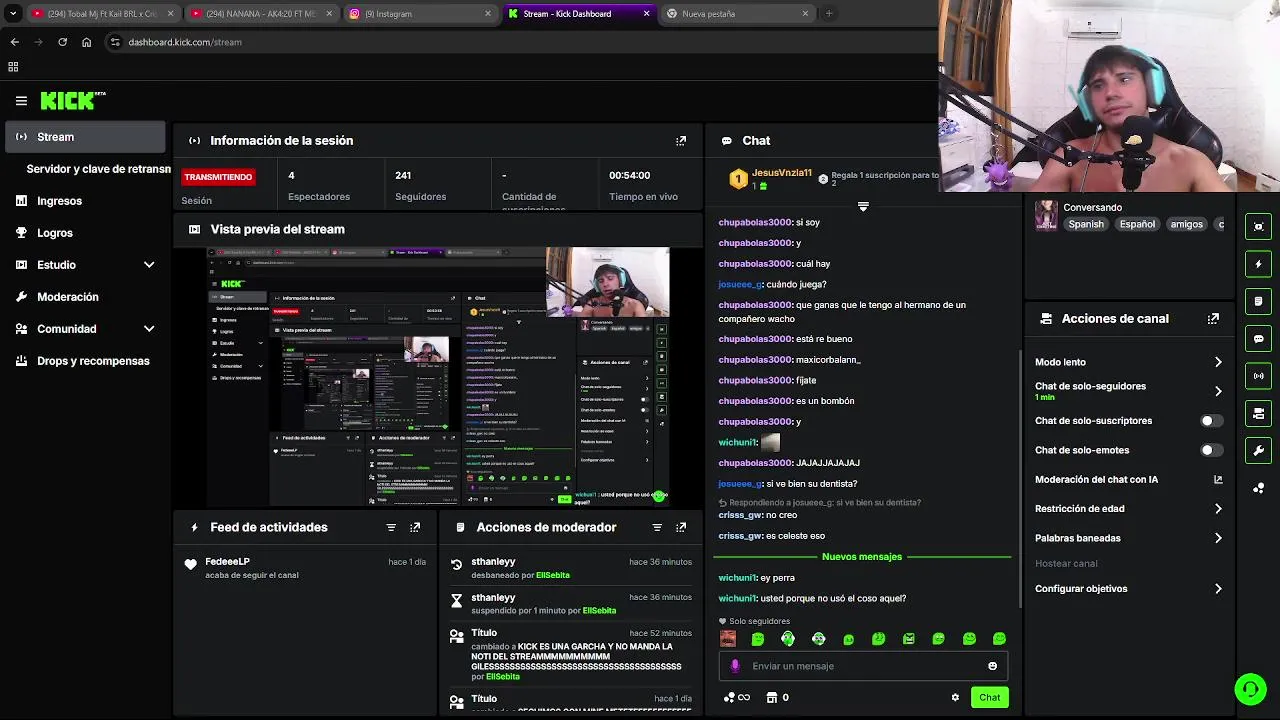Pop out the Feed de actividades panel

(415, 527)
